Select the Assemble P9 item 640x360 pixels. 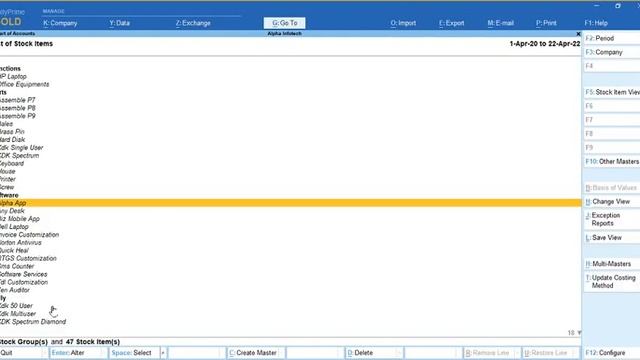18,116
